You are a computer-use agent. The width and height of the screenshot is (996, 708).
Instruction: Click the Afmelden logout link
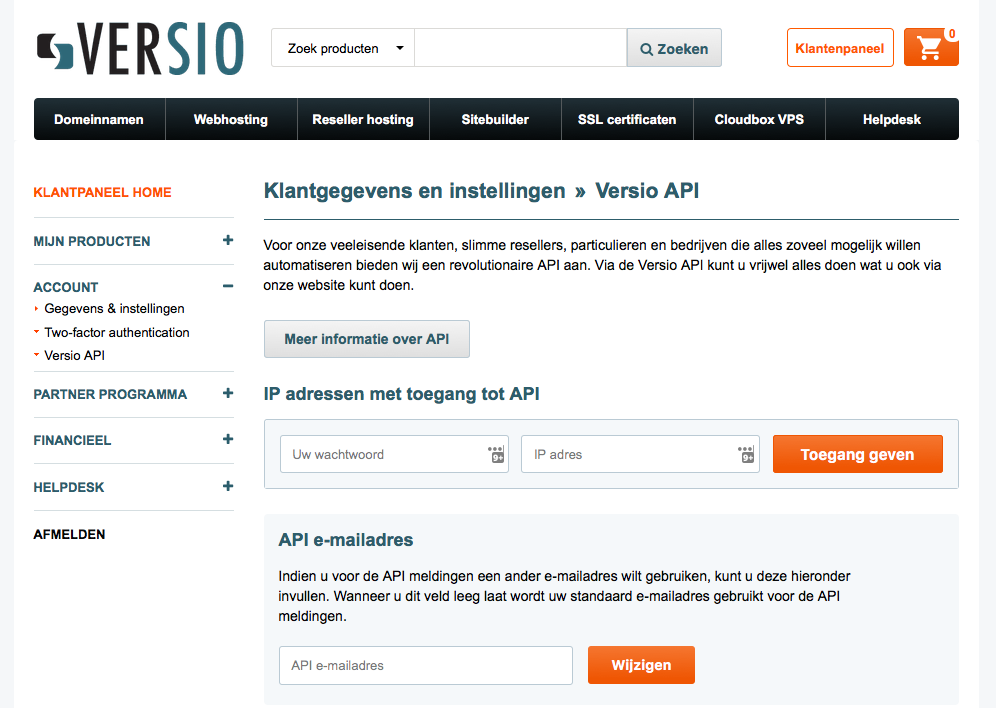[x=69, y=535]
